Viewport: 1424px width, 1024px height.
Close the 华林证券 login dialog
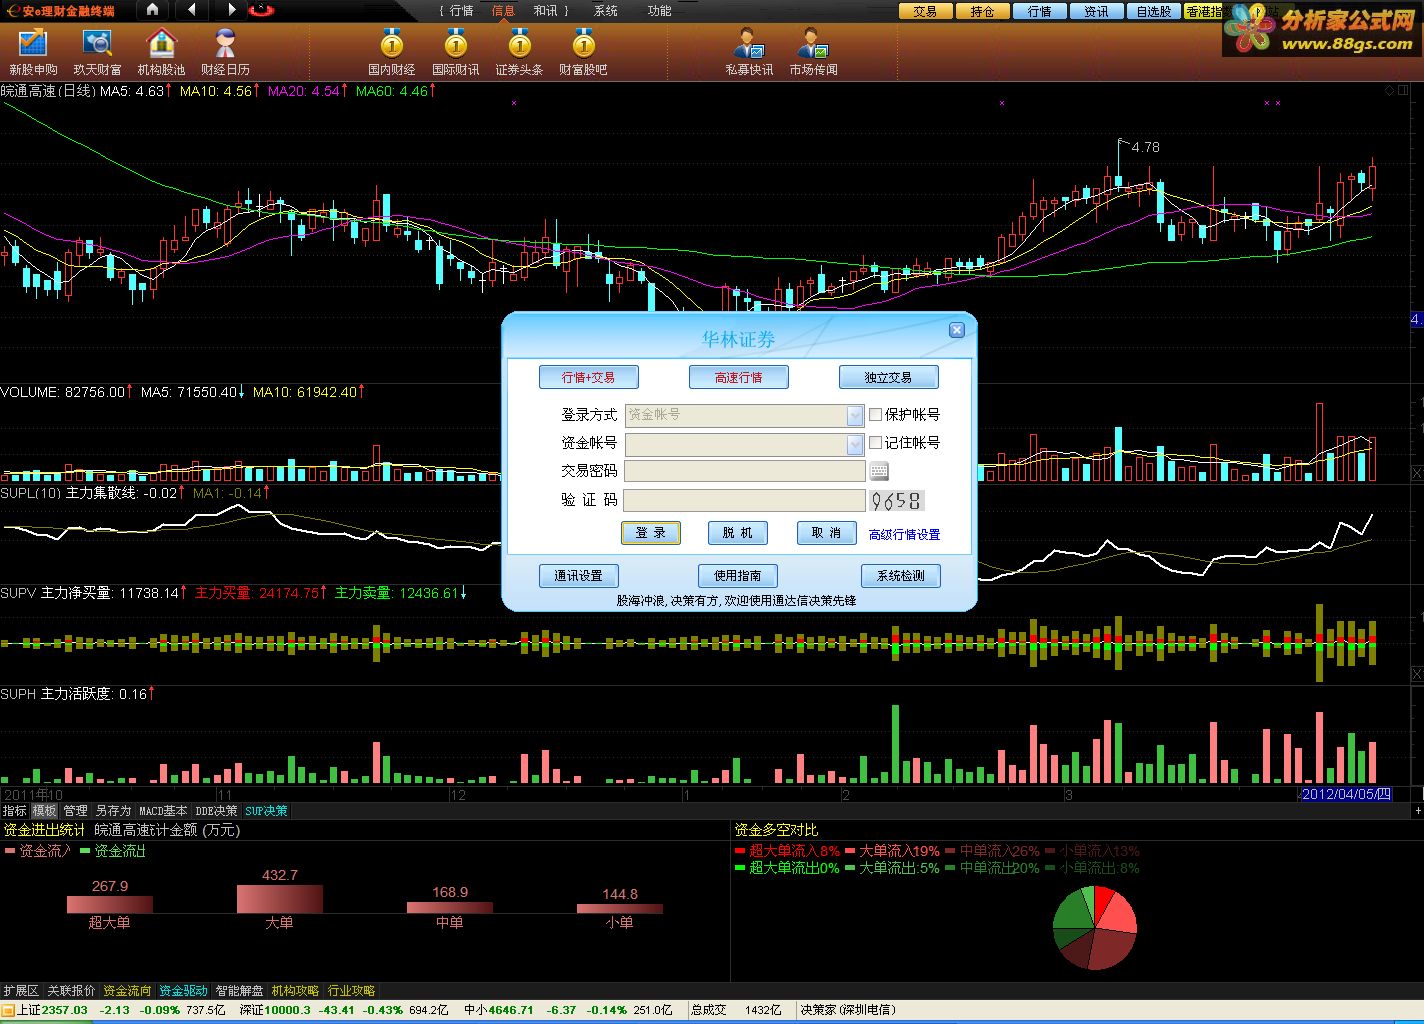click(957, 330)
